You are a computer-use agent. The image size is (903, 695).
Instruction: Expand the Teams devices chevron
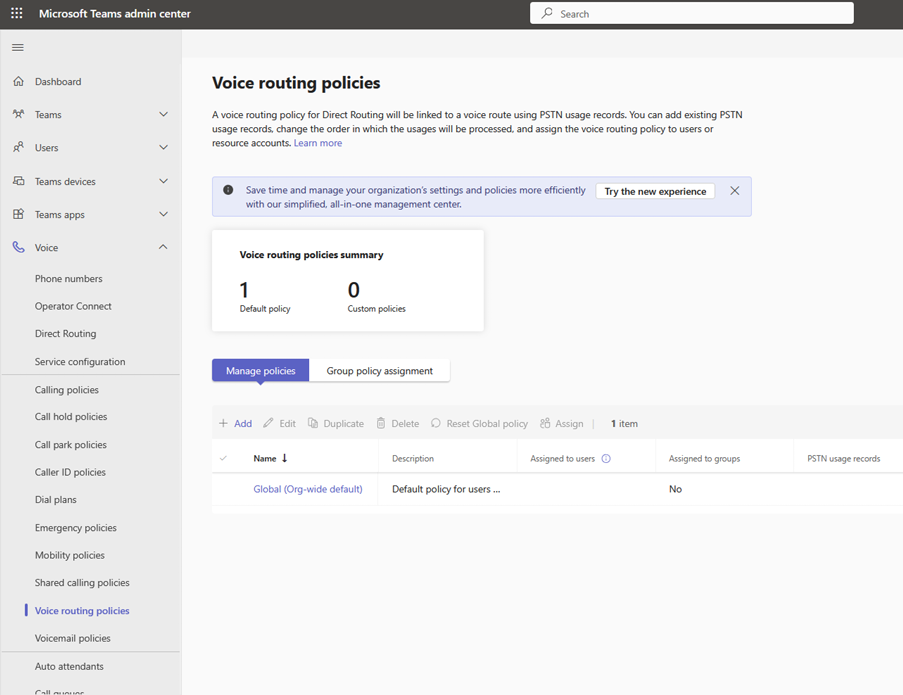[x=164, y=181]
